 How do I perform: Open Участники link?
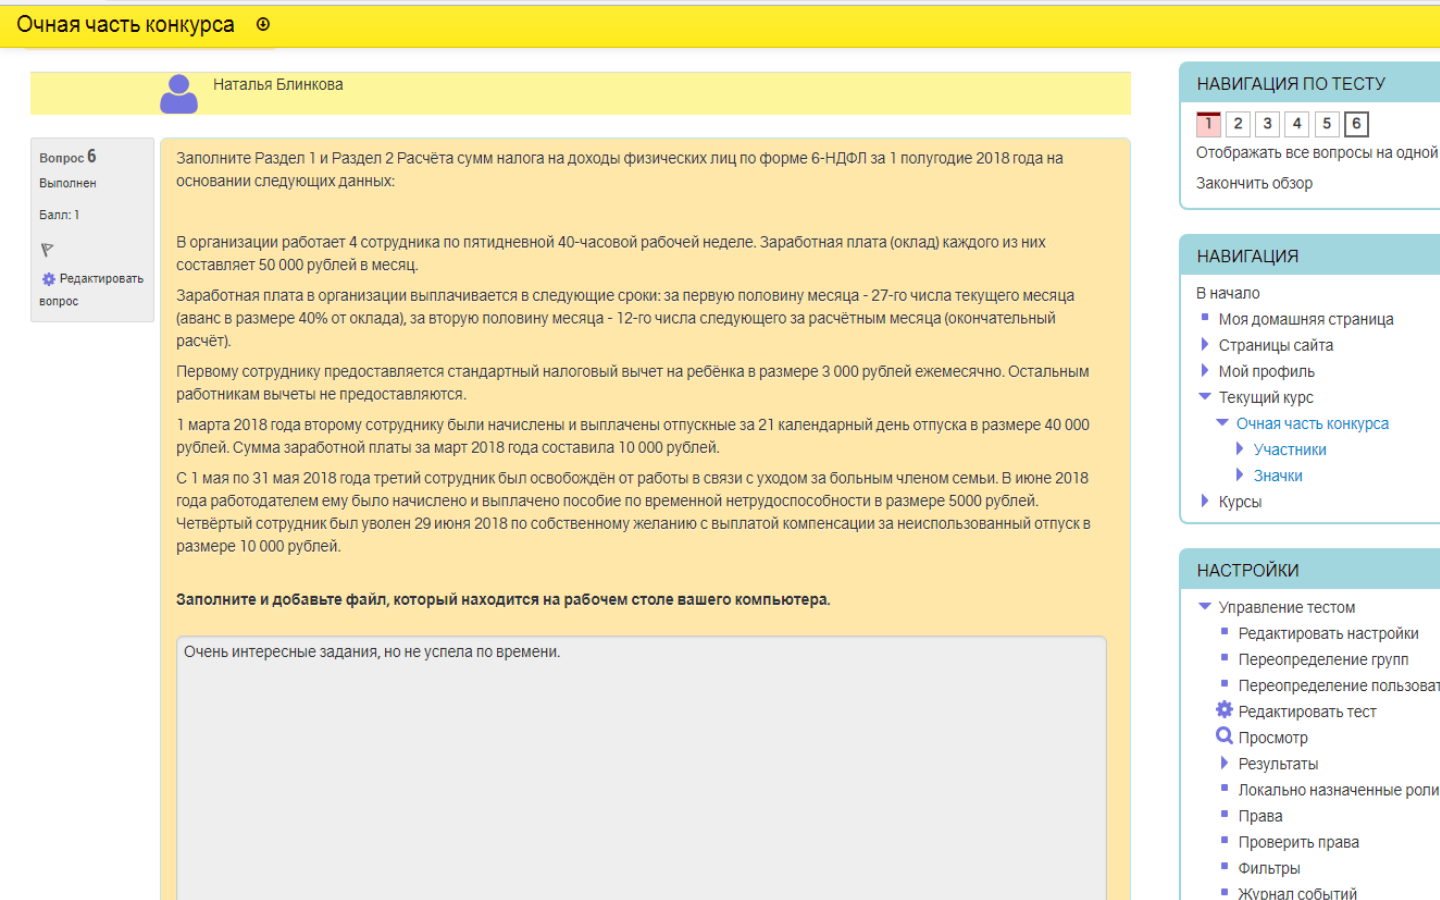coord(1290,449)
